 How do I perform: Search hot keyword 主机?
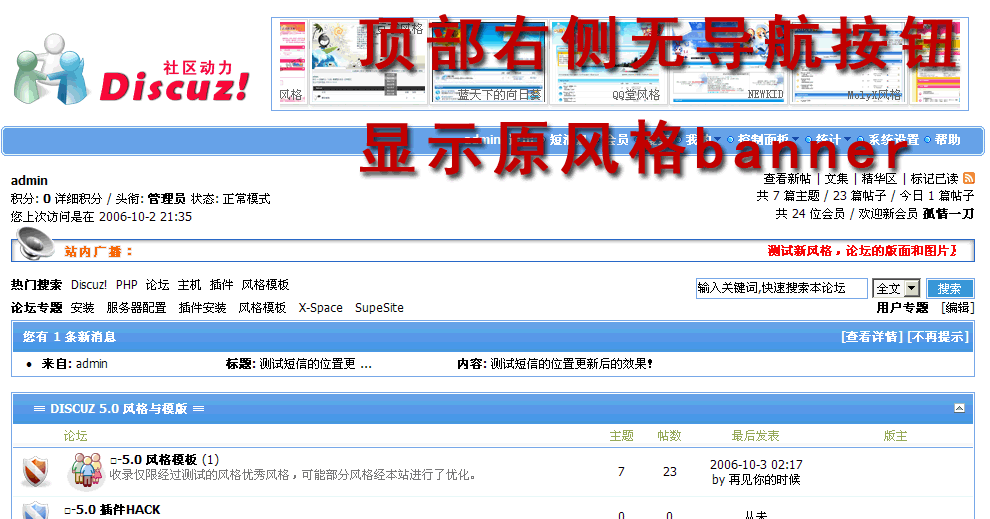click(189, 285)
